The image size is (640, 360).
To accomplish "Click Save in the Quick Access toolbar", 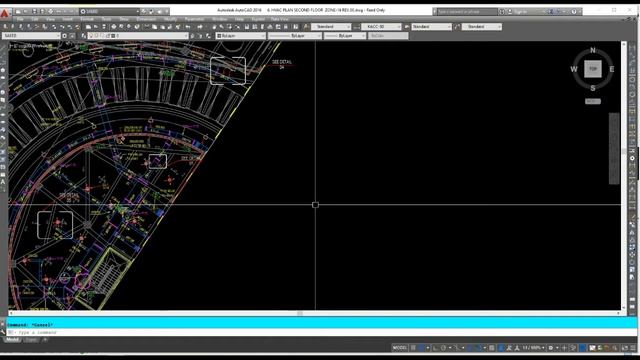I will [34, 11].
